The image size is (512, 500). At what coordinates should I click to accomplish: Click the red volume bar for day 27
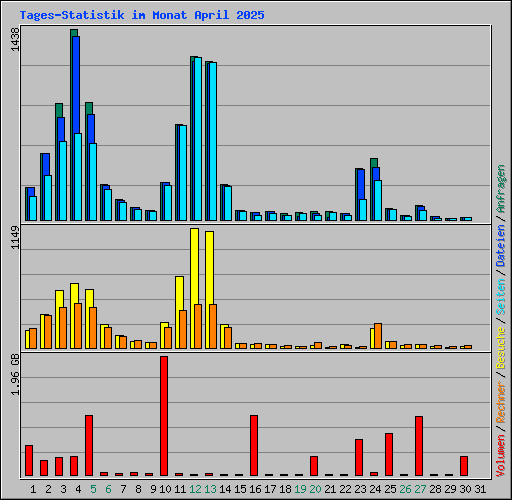click(419, 446)
